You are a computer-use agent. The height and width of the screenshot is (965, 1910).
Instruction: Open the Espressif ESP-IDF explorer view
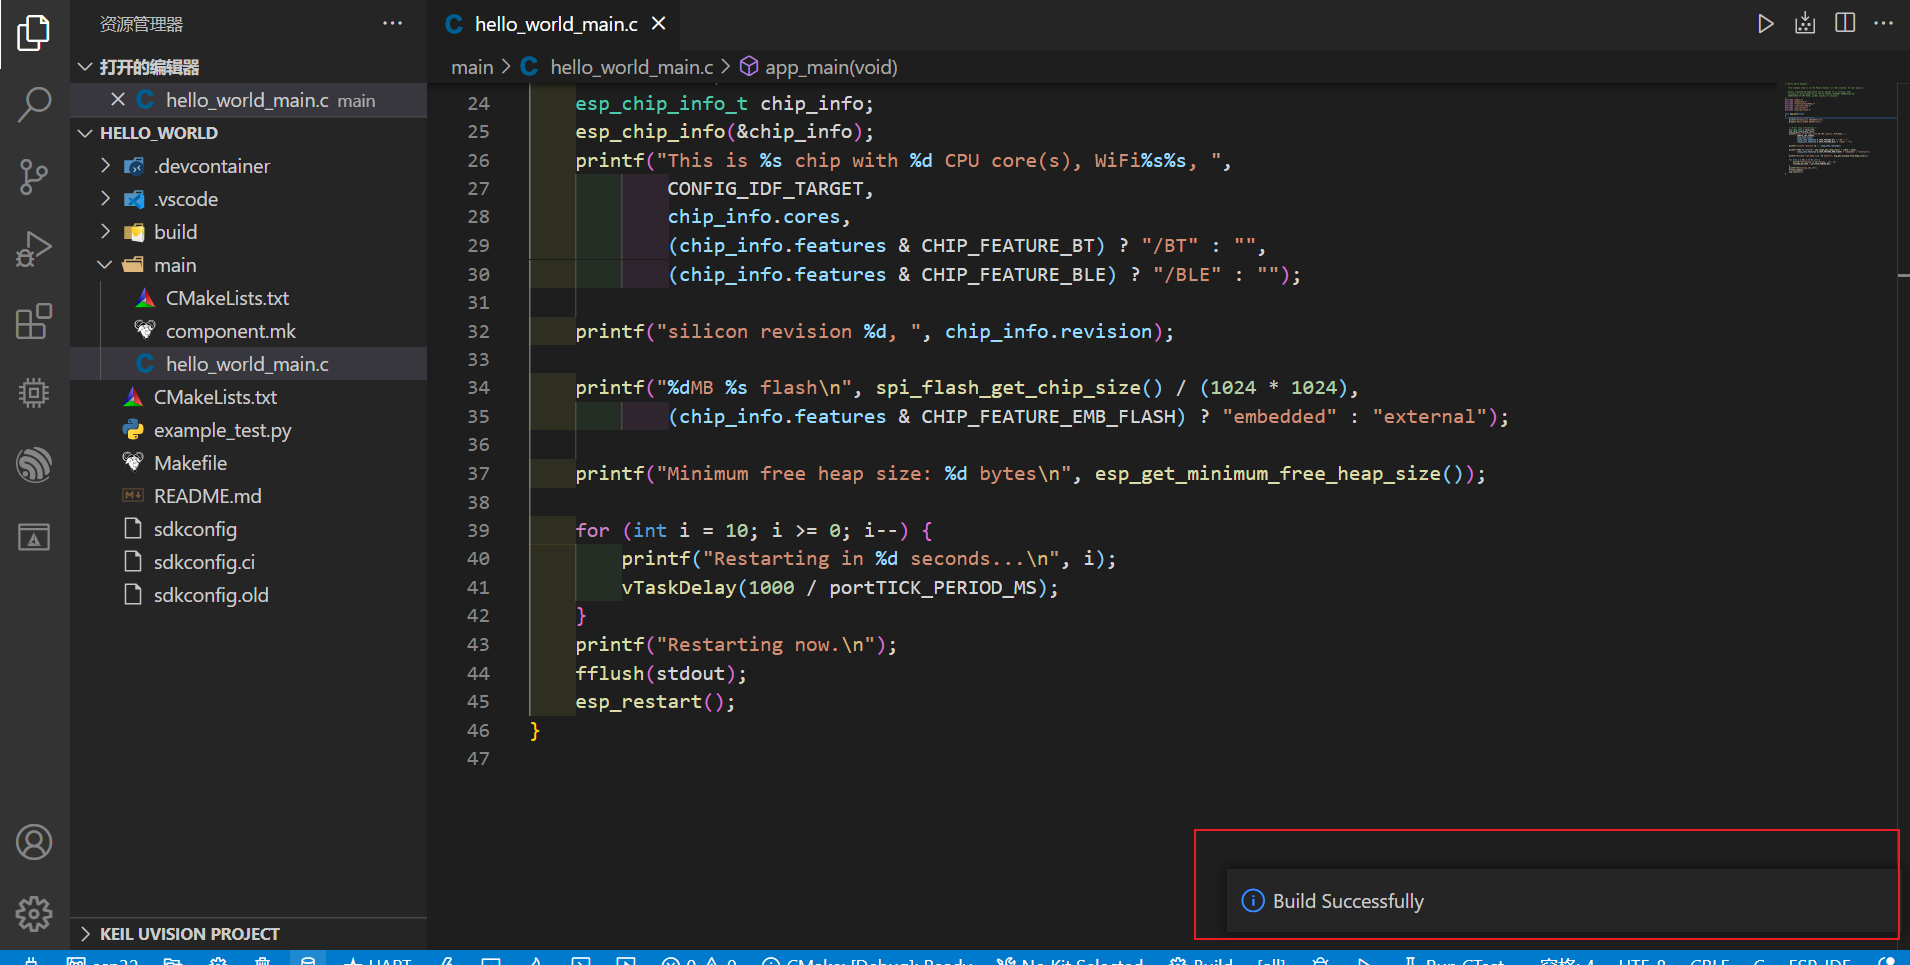tap(34, 465)
